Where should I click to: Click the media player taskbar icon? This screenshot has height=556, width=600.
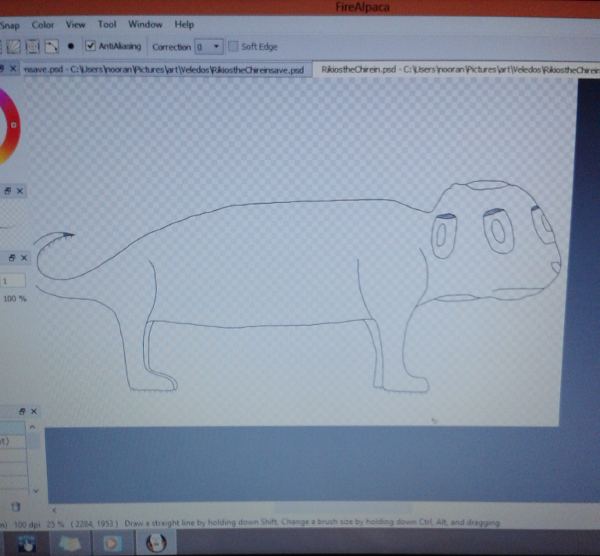[x=112, y=543]
